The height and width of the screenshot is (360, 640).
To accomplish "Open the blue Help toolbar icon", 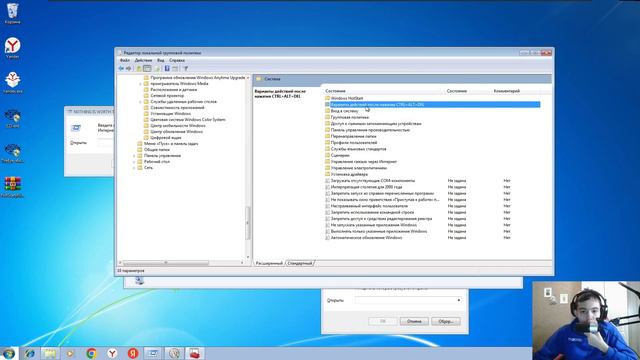I will pos(167,69).
